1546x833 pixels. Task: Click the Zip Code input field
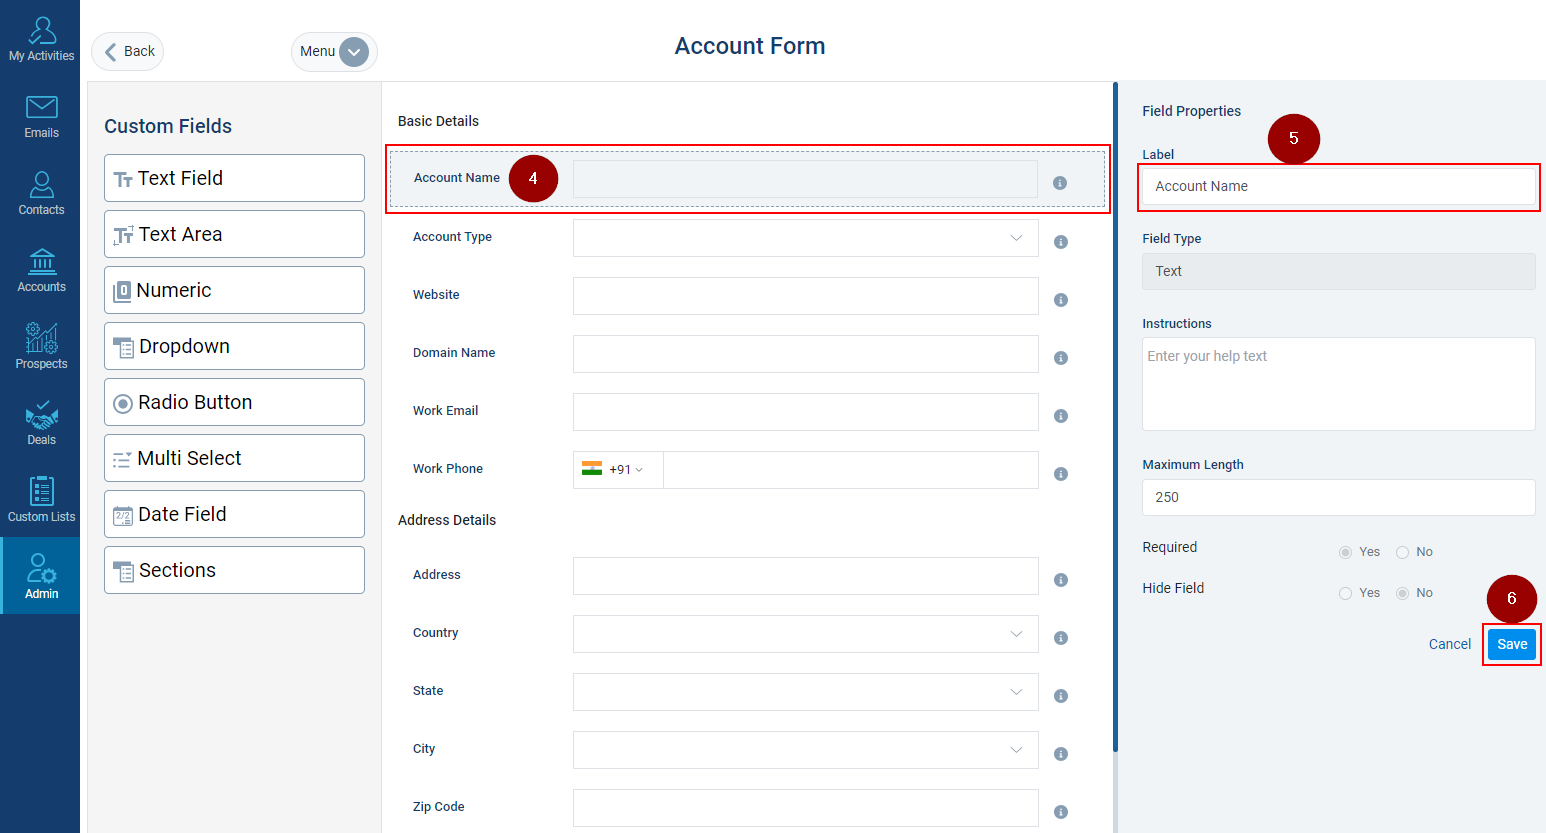pos(805,808)
